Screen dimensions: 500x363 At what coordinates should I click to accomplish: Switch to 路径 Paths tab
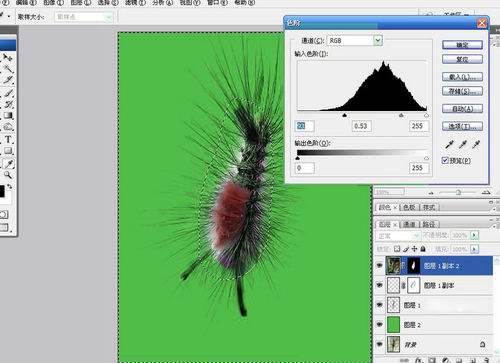[x=429, y=224]
